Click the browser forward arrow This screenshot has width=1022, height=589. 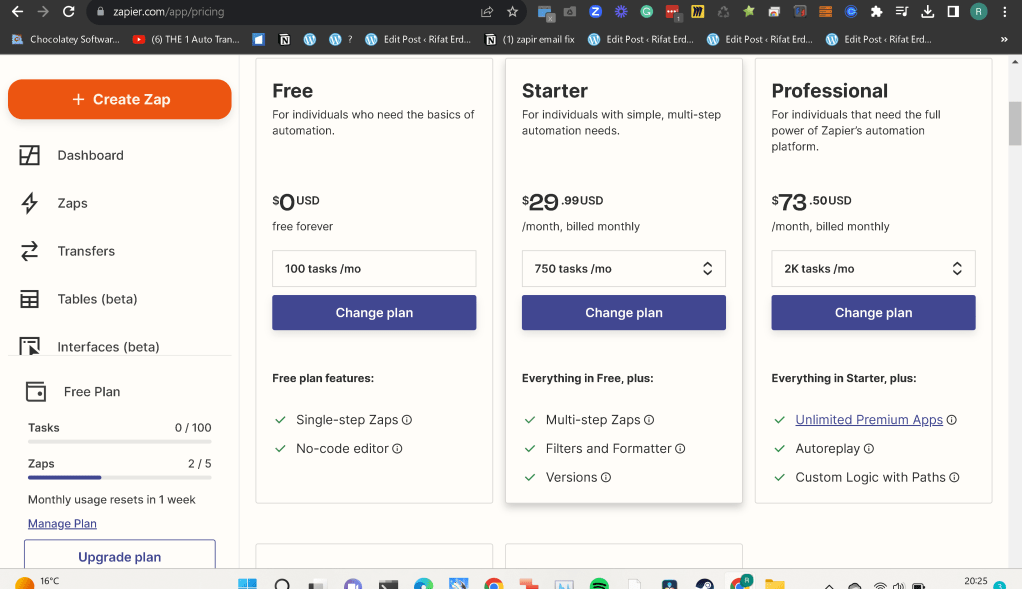43,12
